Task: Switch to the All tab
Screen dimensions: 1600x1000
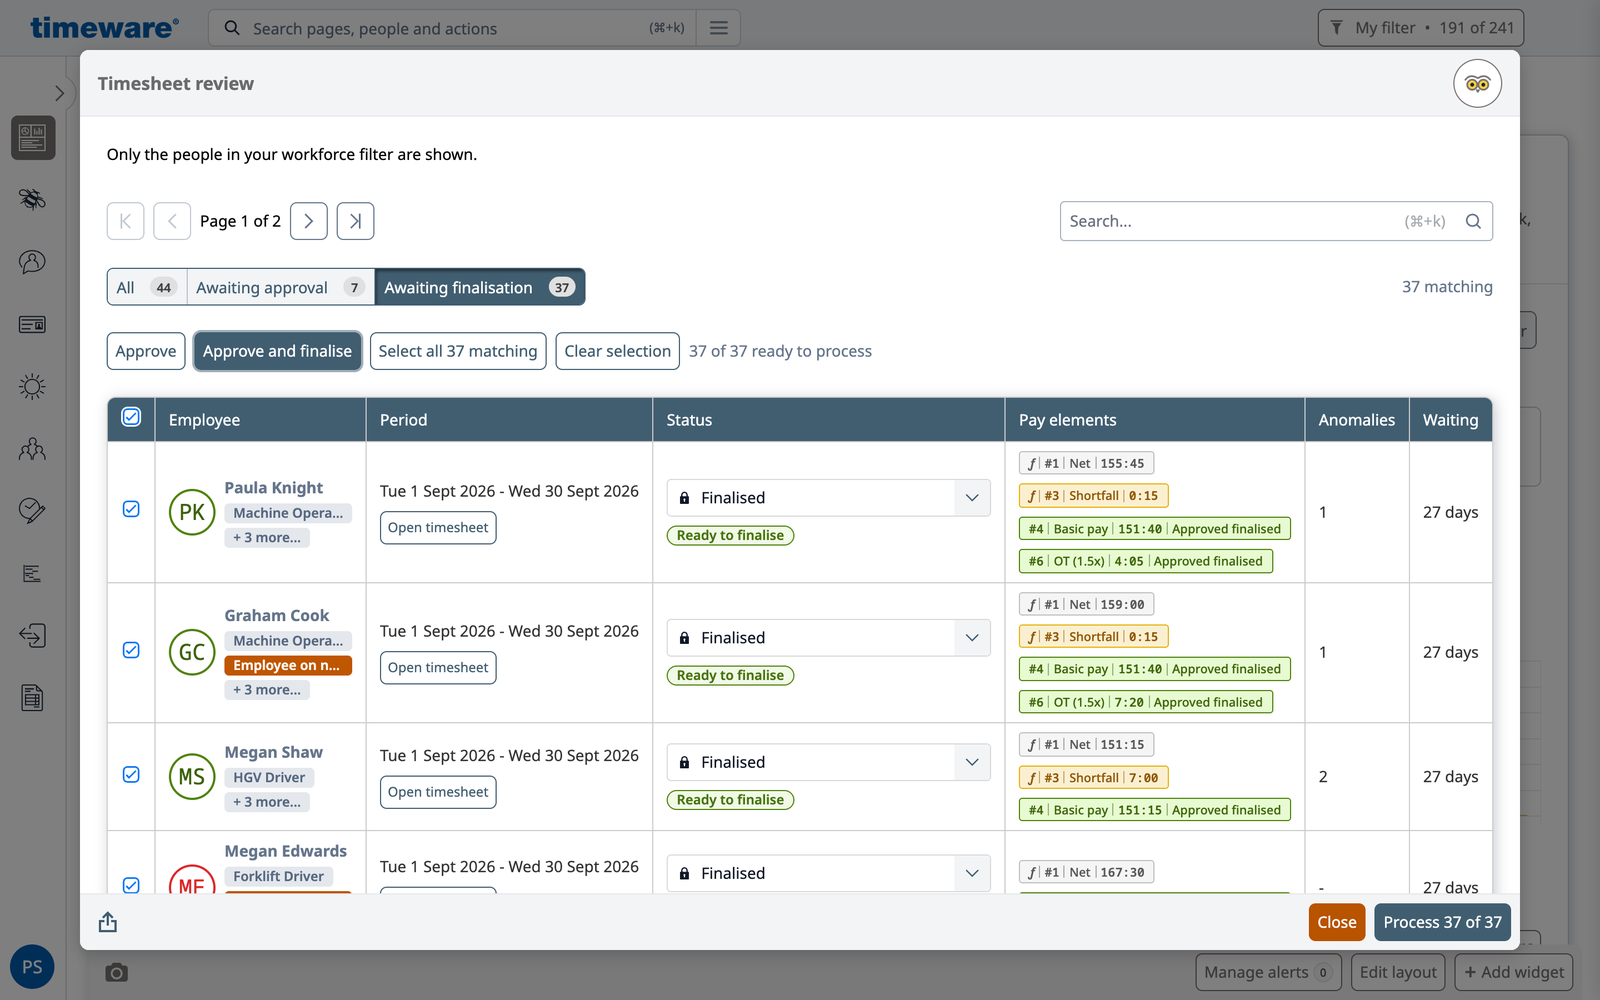Action: point(147,287)
